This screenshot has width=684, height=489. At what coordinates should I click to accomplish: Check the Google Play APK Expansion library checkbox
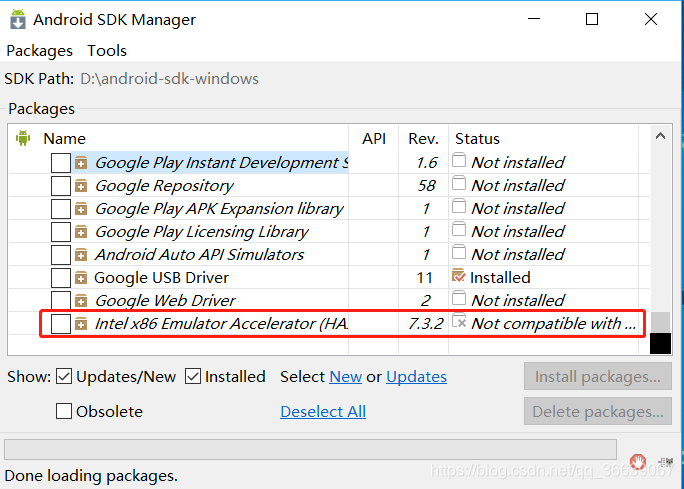coord(61,209)
